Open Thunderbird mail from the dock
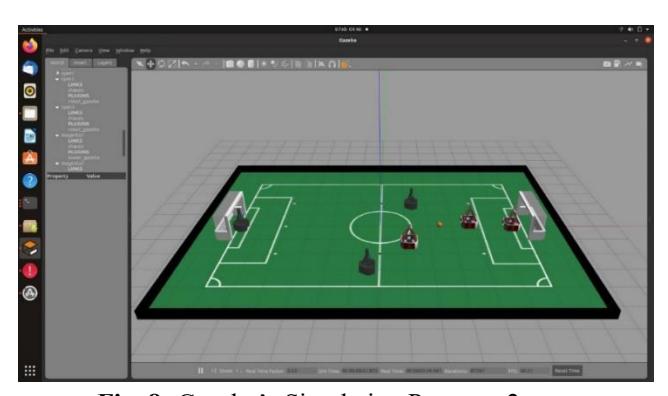Viewport: 668px width, 396px height. (30, 68)
